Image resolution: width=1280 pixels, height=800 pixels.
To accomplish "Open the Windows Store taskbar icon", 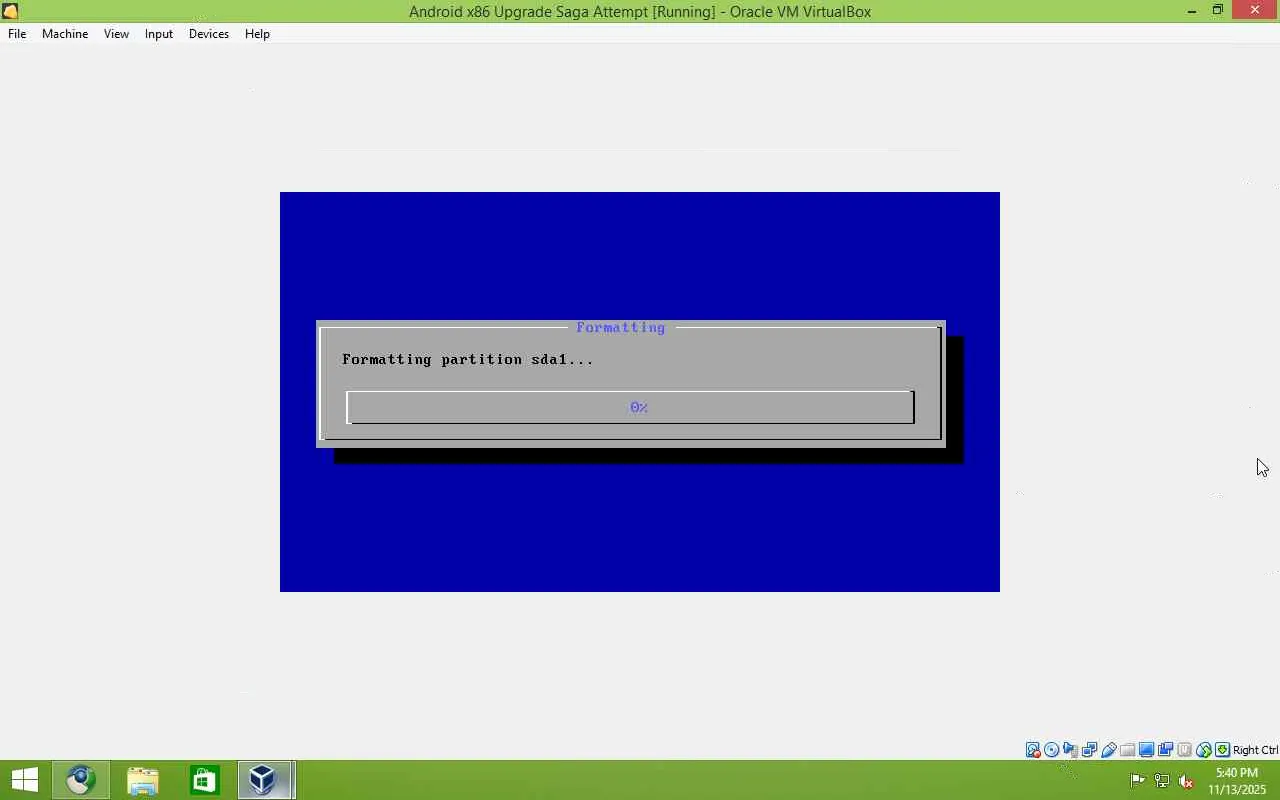I will tap(205, 780).
